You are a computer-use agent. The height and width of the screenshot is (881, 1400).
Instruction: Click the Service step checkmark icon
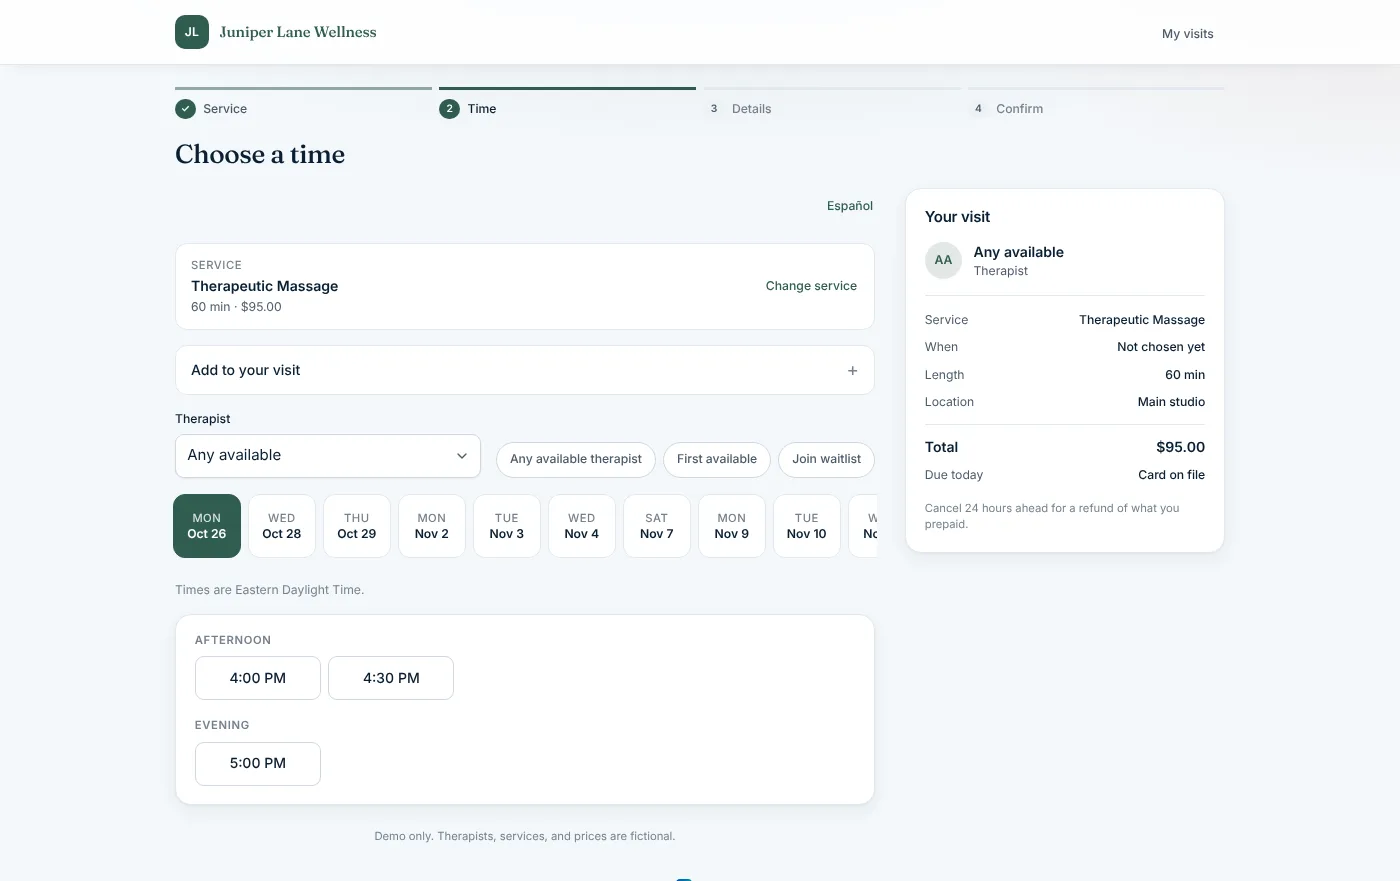coord(185,109)
